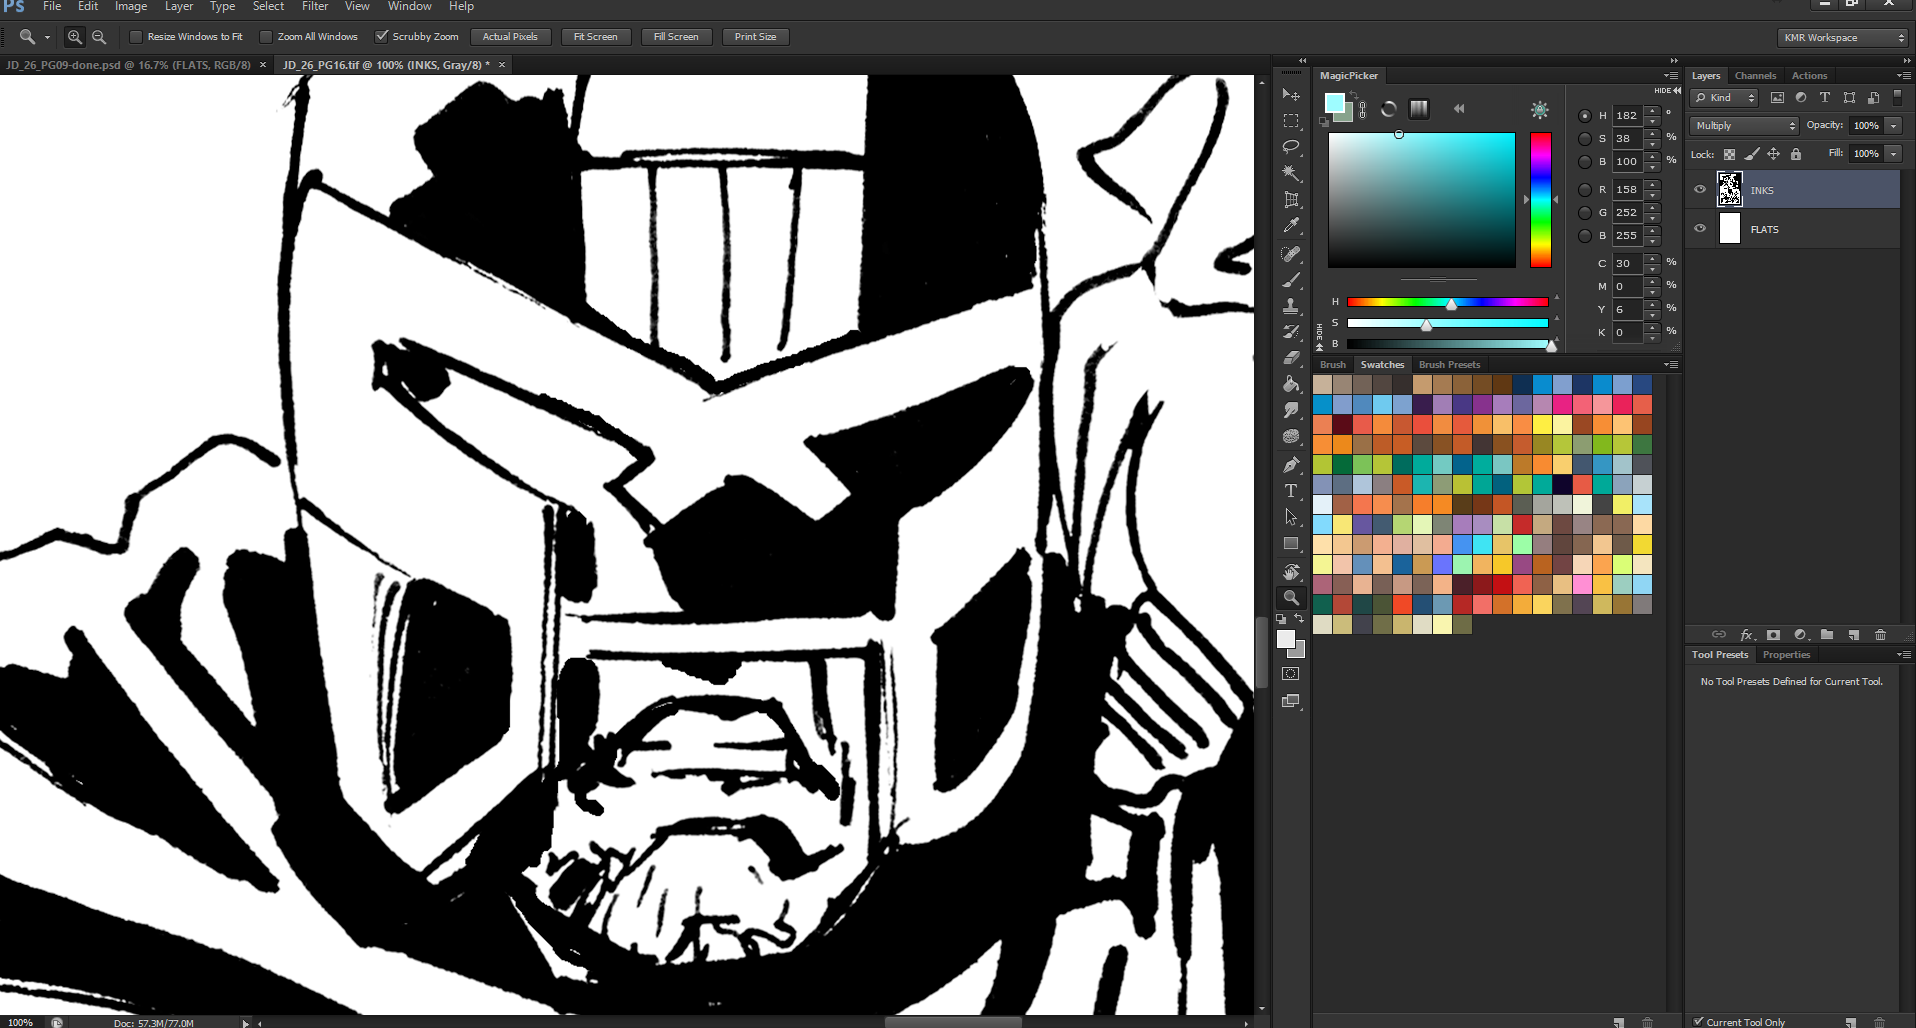Open the KMR Workspace dropdown
This screenshot has width=1916, height=1028.
pyautogui.click(x=1844, y=38)
